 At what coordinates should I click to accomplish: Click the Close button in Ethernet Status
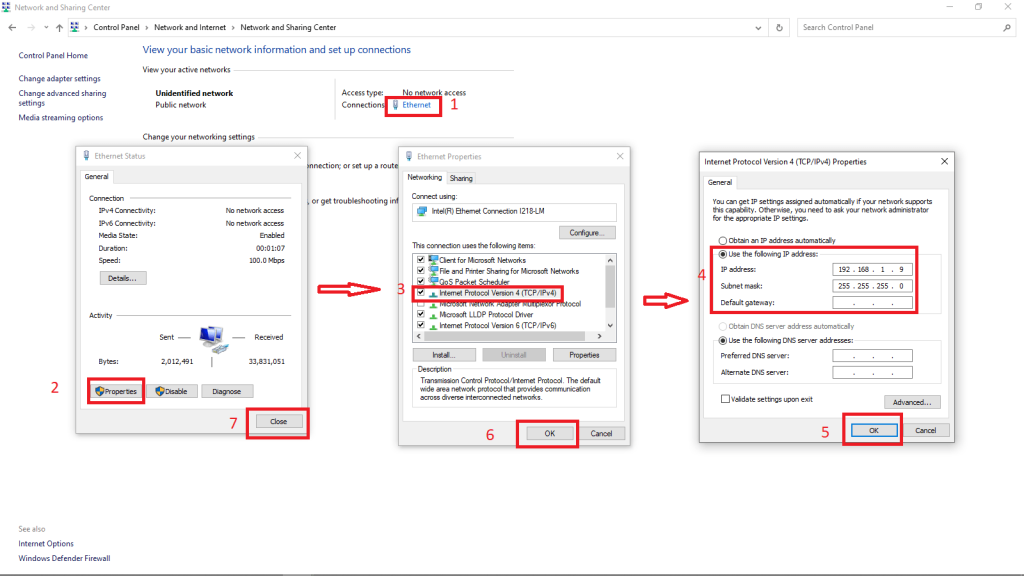coord(278,422)
